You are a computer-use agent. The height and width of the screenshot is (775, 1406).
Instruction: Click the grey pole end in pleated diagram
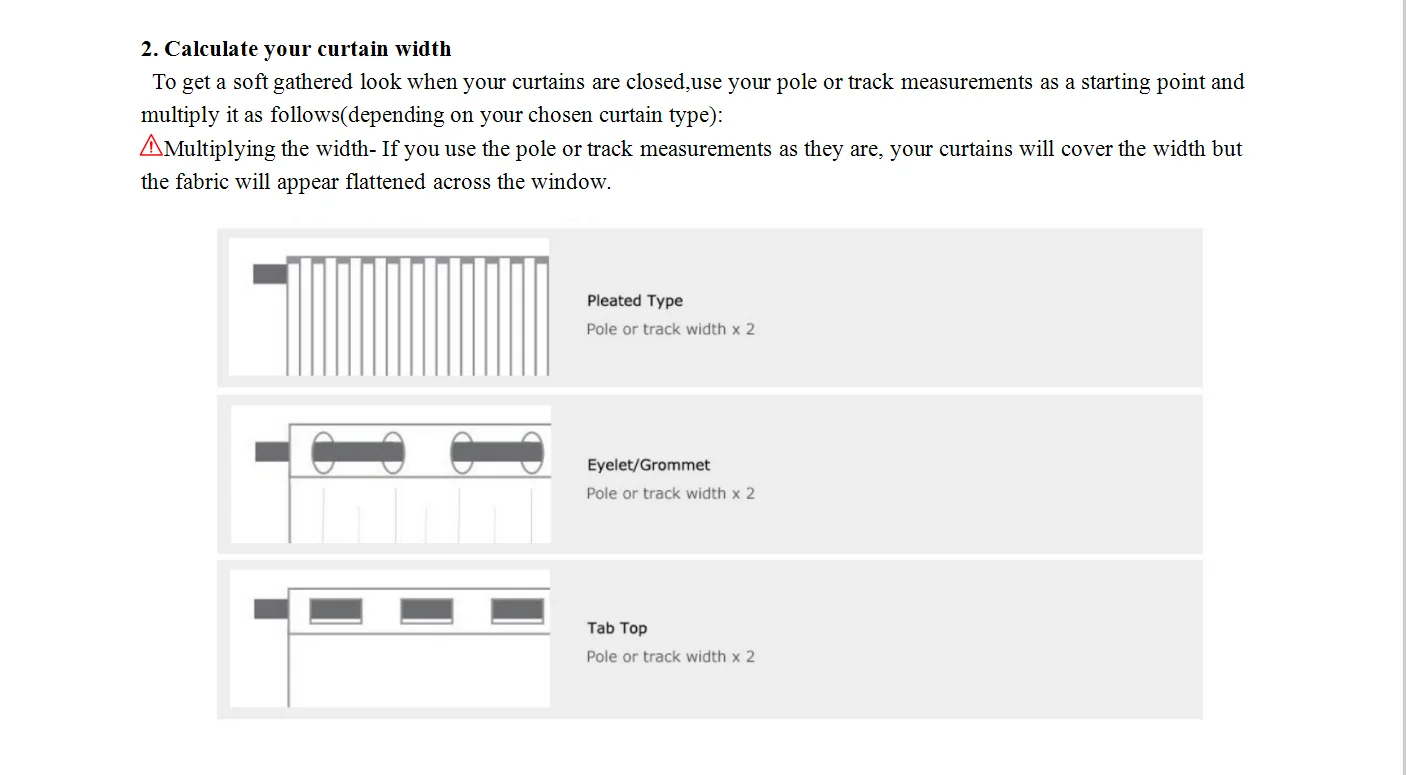tap(270, 273)
